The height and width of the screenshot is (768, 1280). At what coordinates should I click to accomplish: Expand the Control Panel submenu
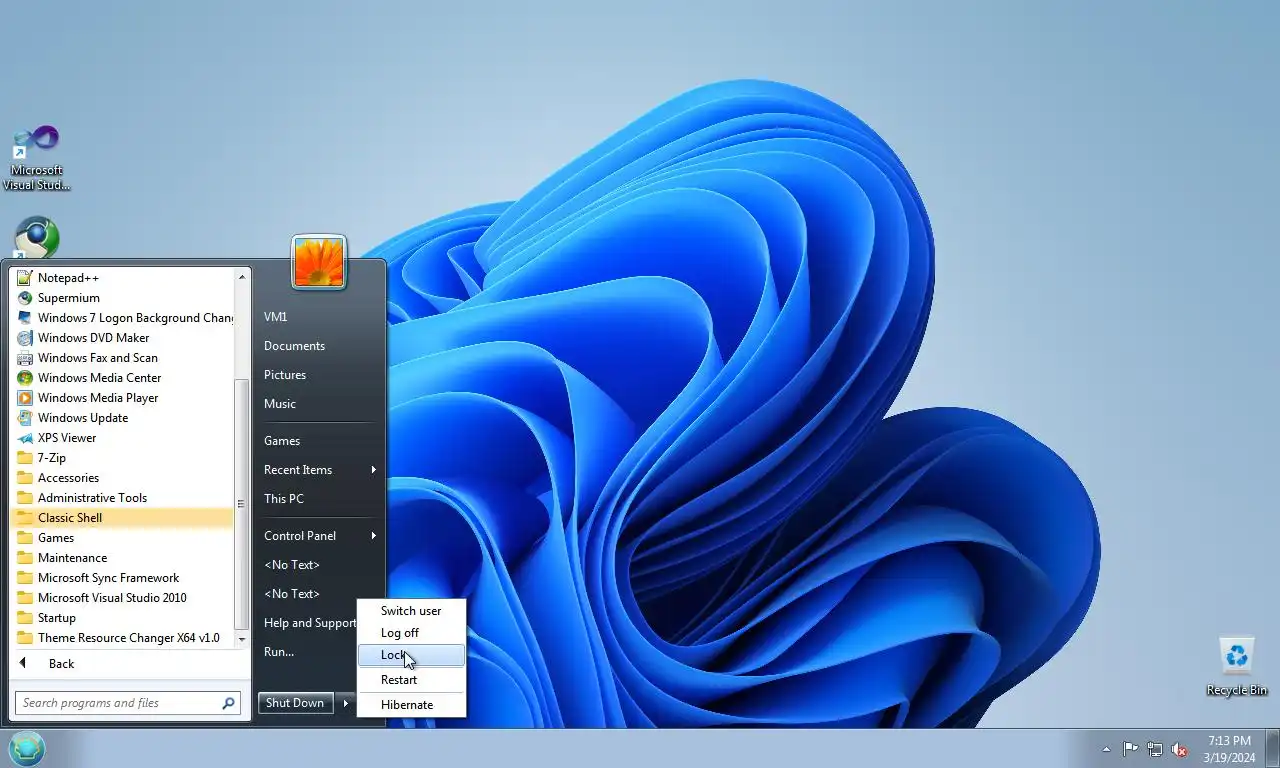pos(318,535)
